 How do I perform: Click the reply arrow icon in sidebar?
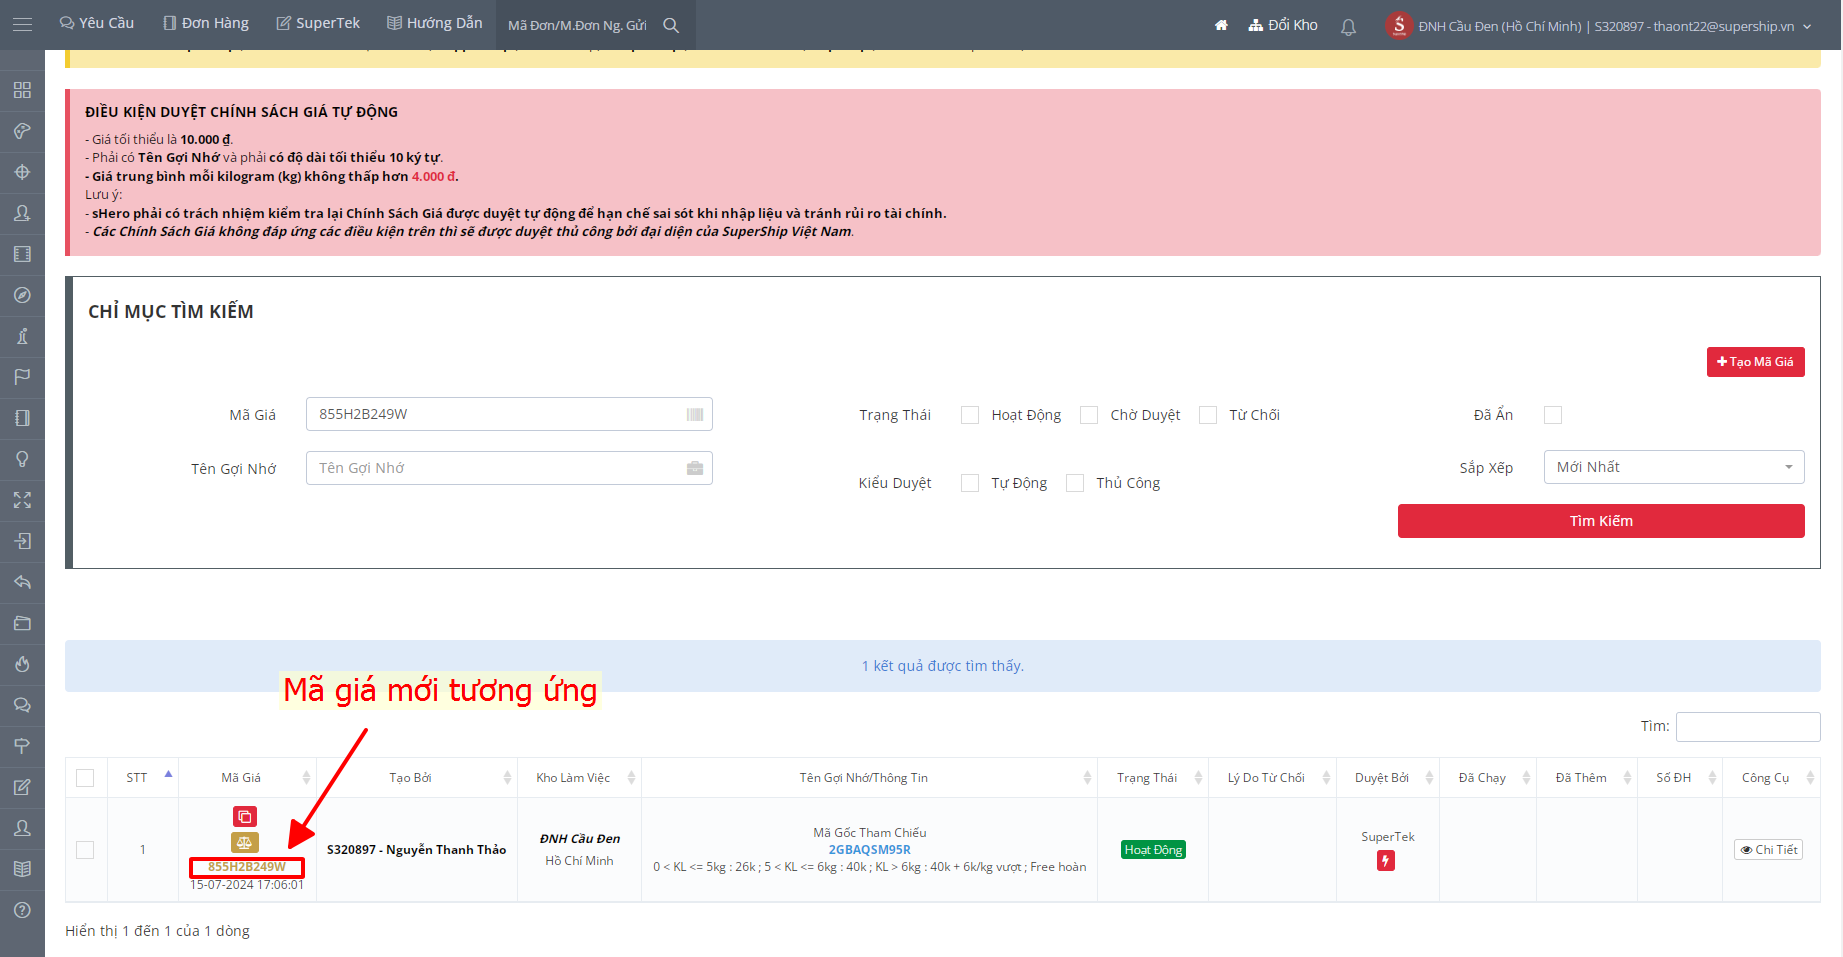click(22, 582)
